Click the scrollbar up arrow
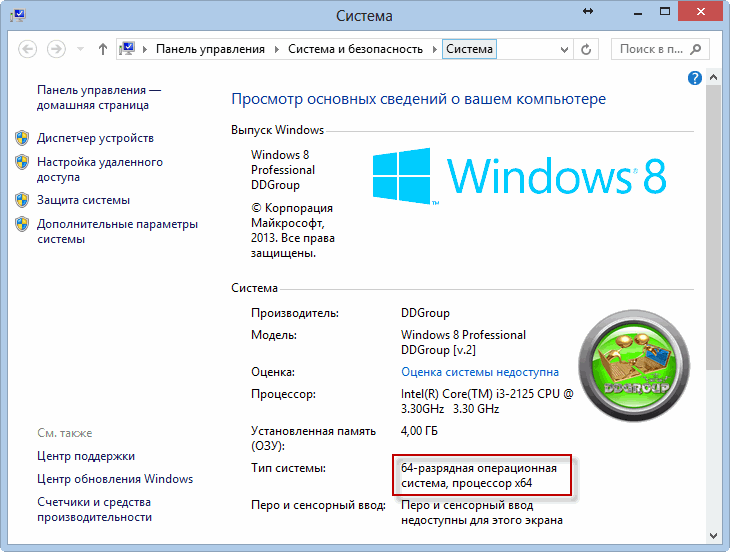 [713, 77]
